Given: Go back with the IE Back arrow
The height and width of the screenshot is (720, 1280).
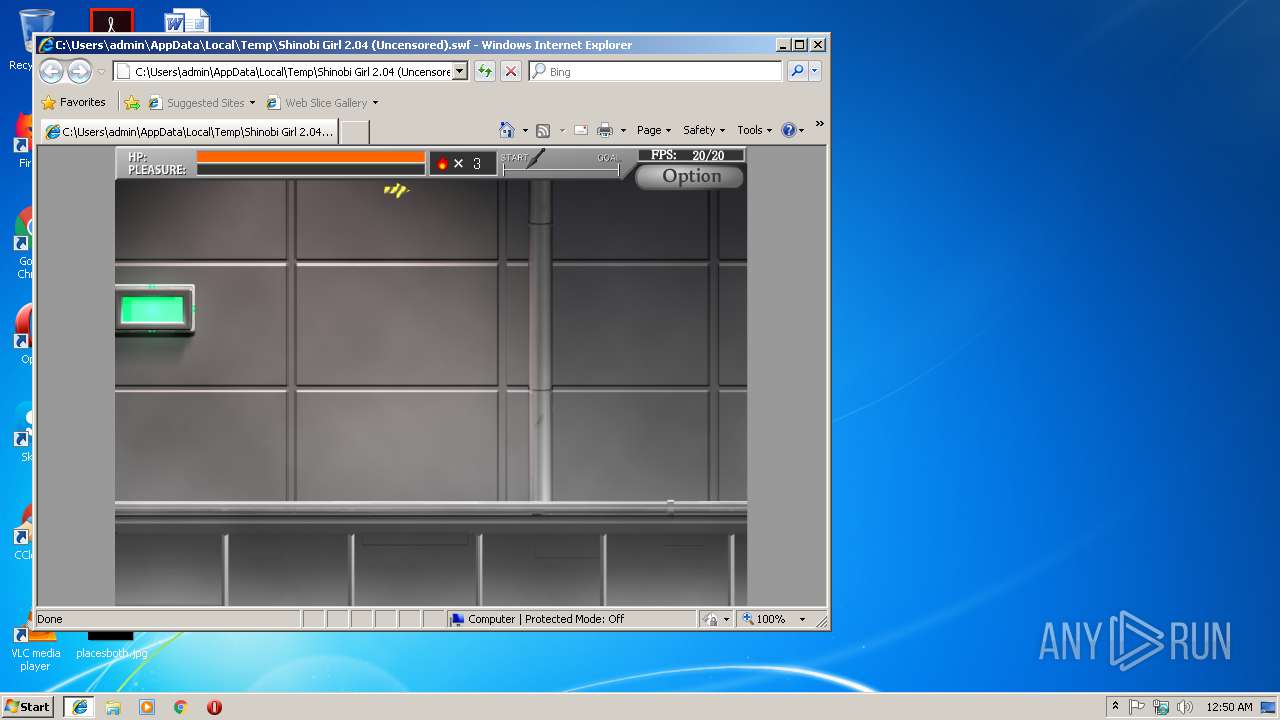Looking at the screenshot, I should click(52, 71).
